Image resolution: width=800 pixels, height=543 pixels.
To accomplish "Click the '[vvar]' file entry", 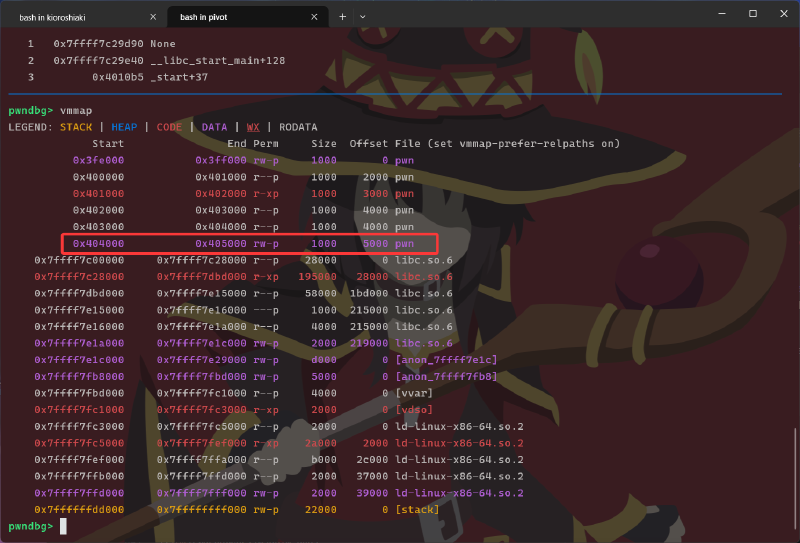I will click(414, 393).
